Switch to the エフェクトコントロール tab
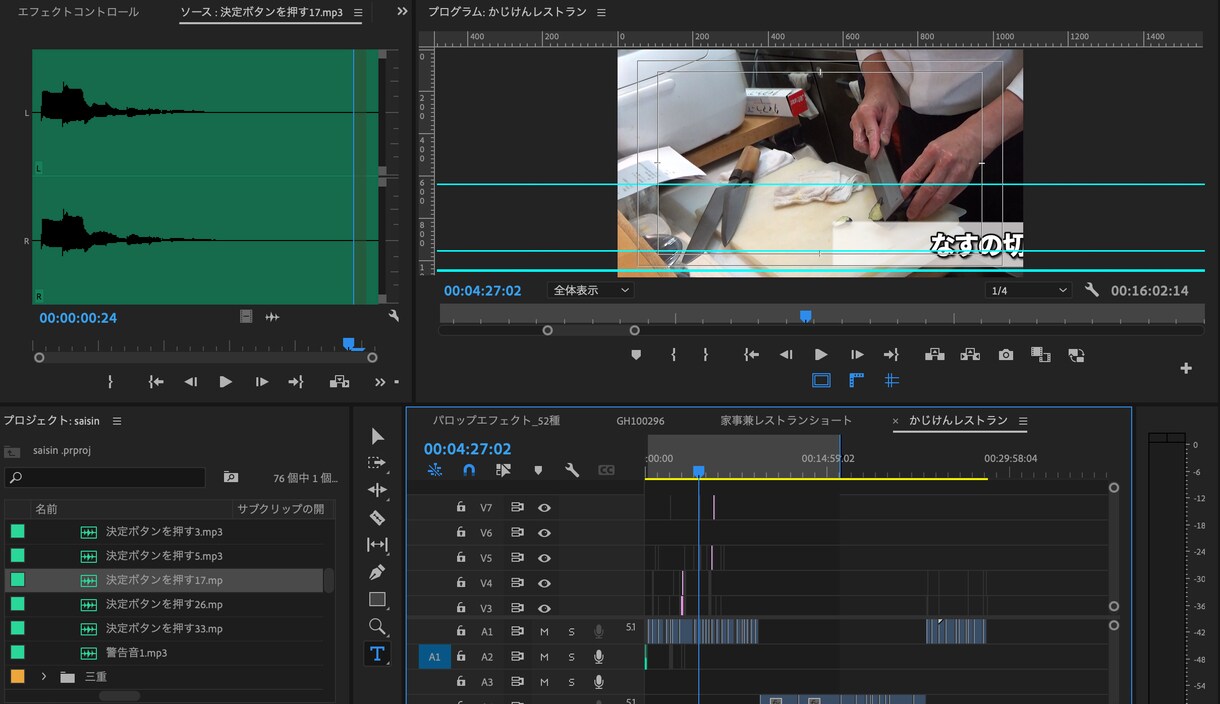 [78, 12]
